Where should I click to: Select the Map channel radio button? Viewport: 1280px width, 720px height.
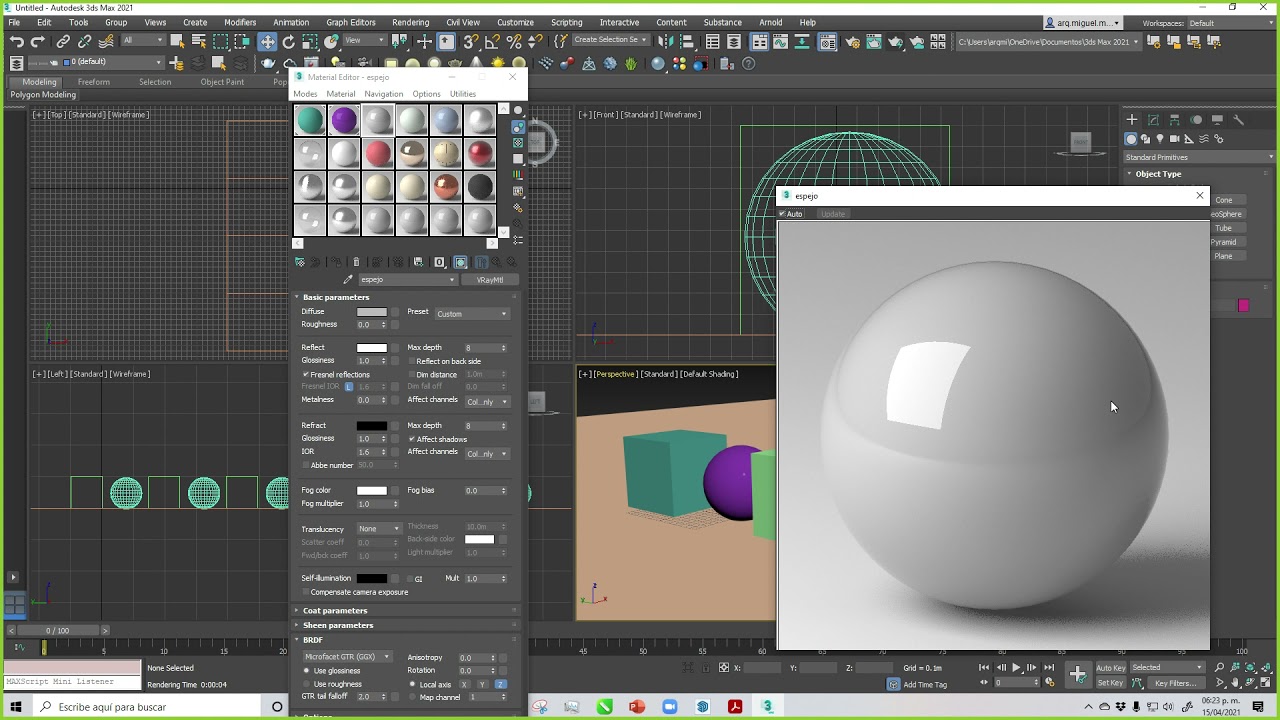pos(412,697)
